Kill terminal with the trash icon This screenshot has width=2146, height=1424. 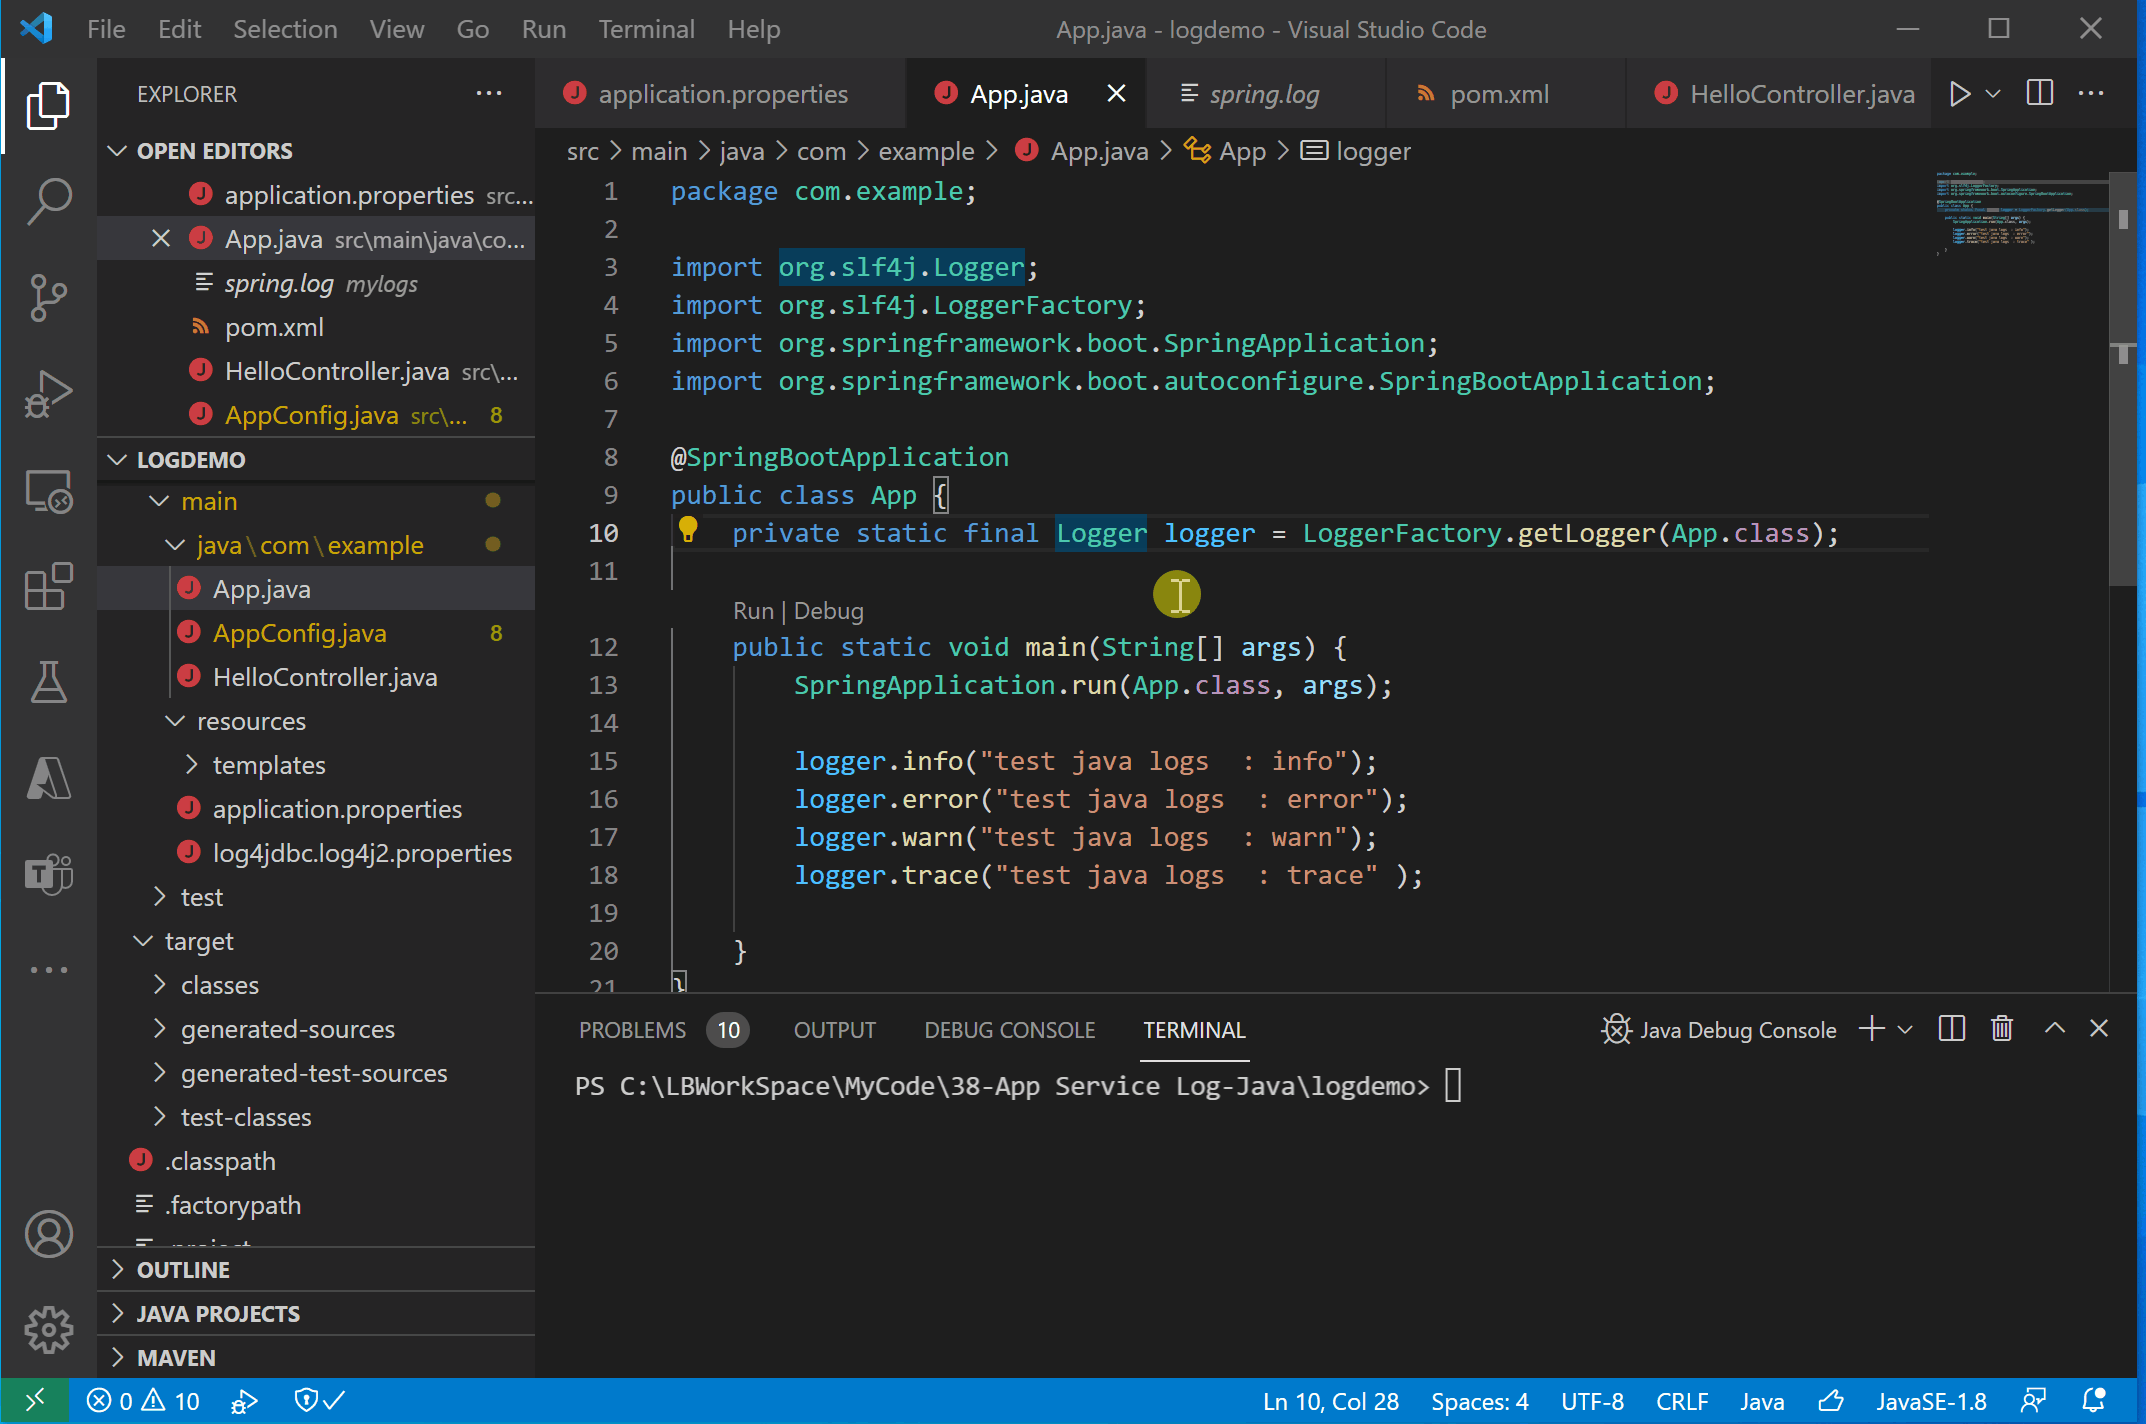click(2002, 1029)
